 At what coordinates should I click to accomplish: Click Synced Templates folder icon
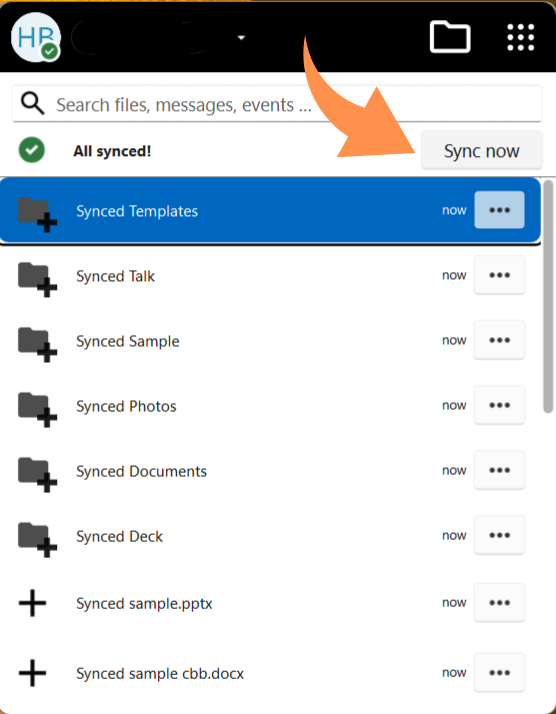pyautogui.click(x=37, y=214)
